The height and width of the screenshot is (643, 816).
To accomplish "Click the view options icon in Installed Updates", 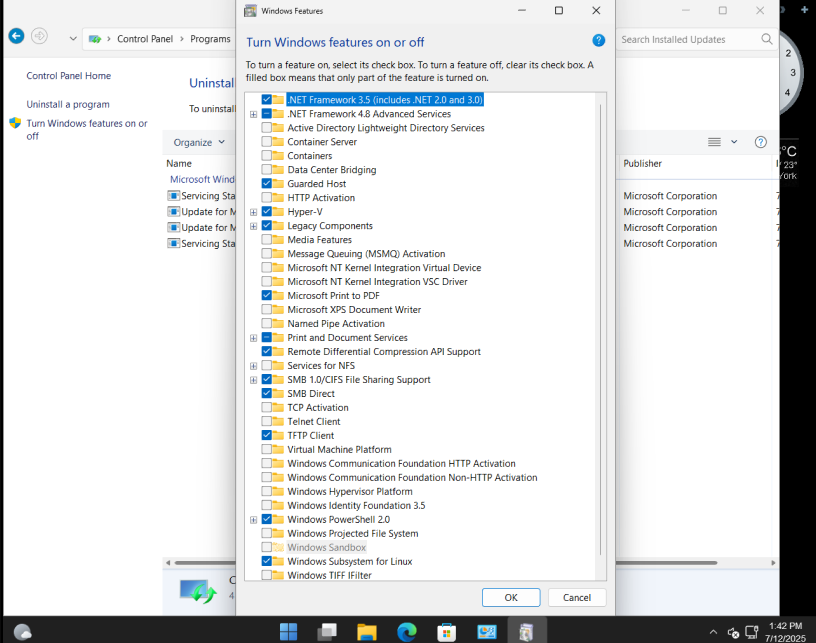I will pos(714,142).
